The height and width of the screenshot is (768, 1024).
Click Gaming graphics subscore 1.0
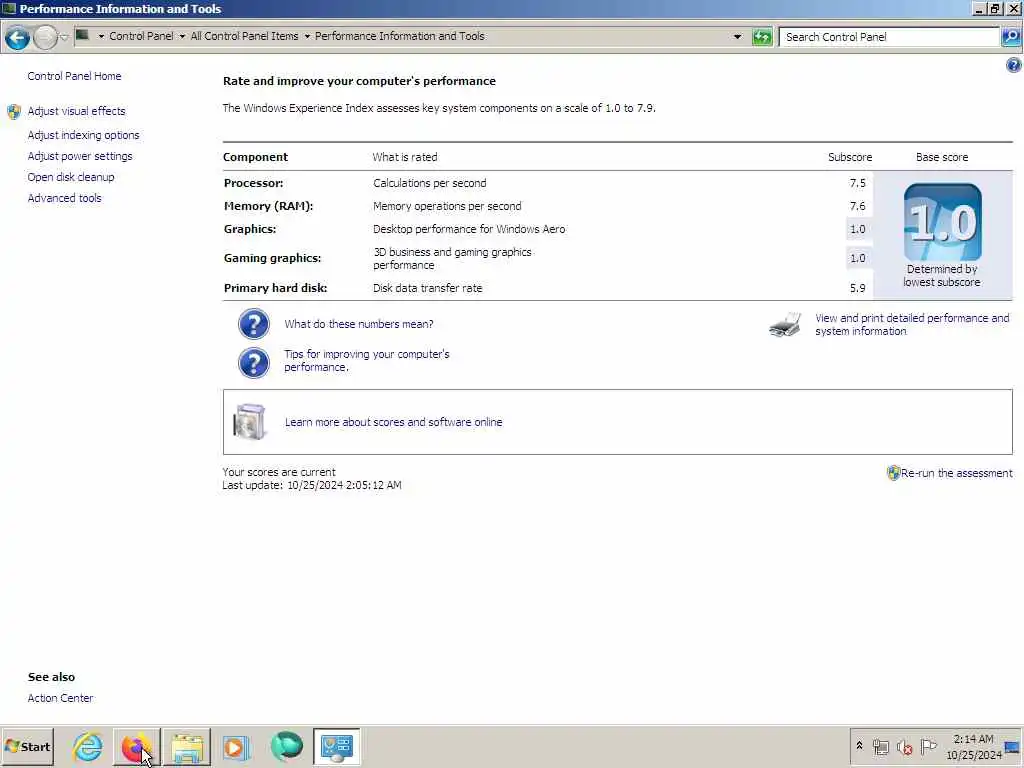(857, 258)
